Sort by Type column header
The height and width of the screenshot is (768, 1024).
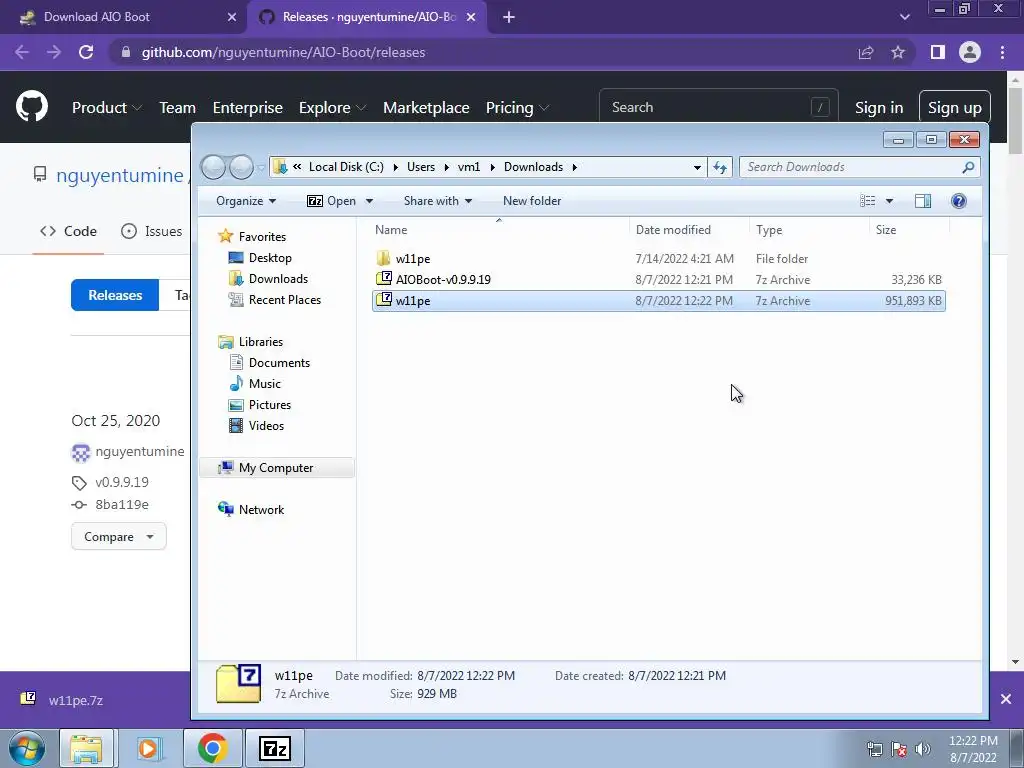pos(769,230)
